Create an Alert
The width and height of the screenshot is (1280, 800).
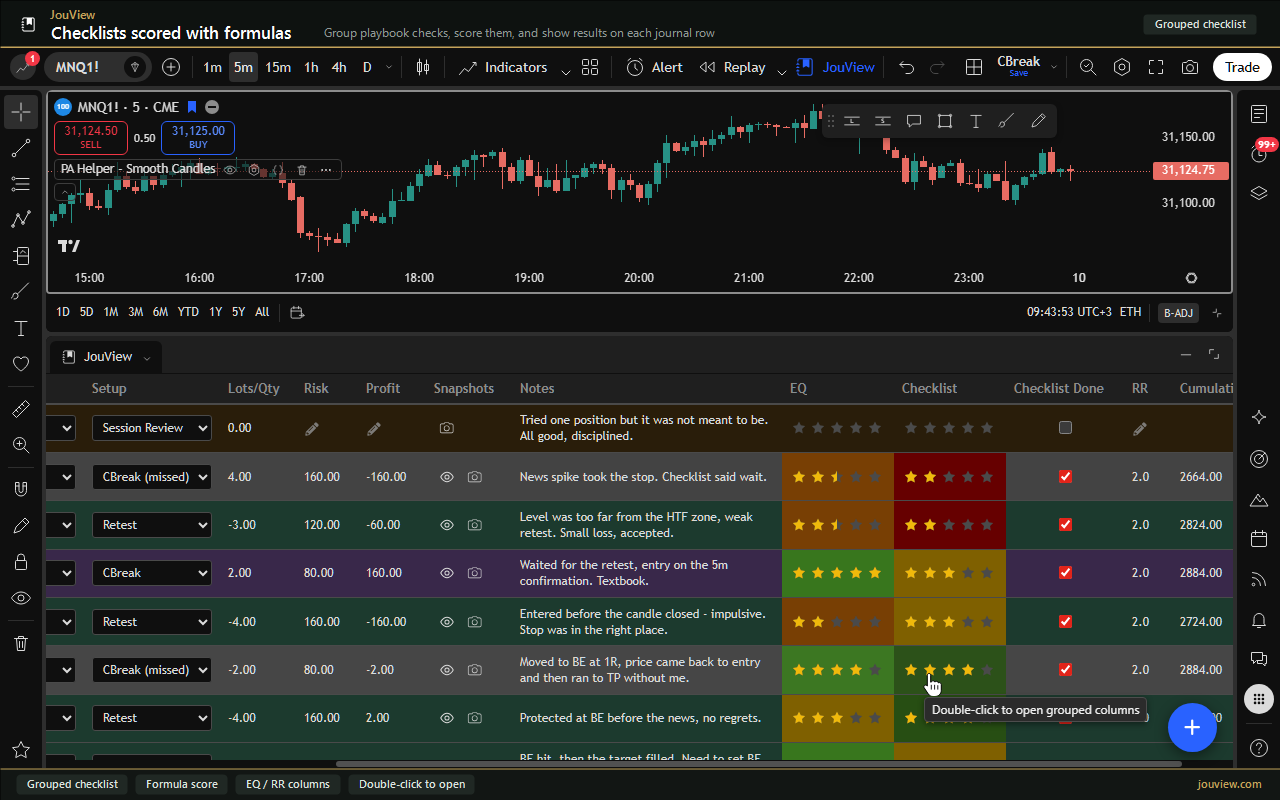tap(654, 67)
